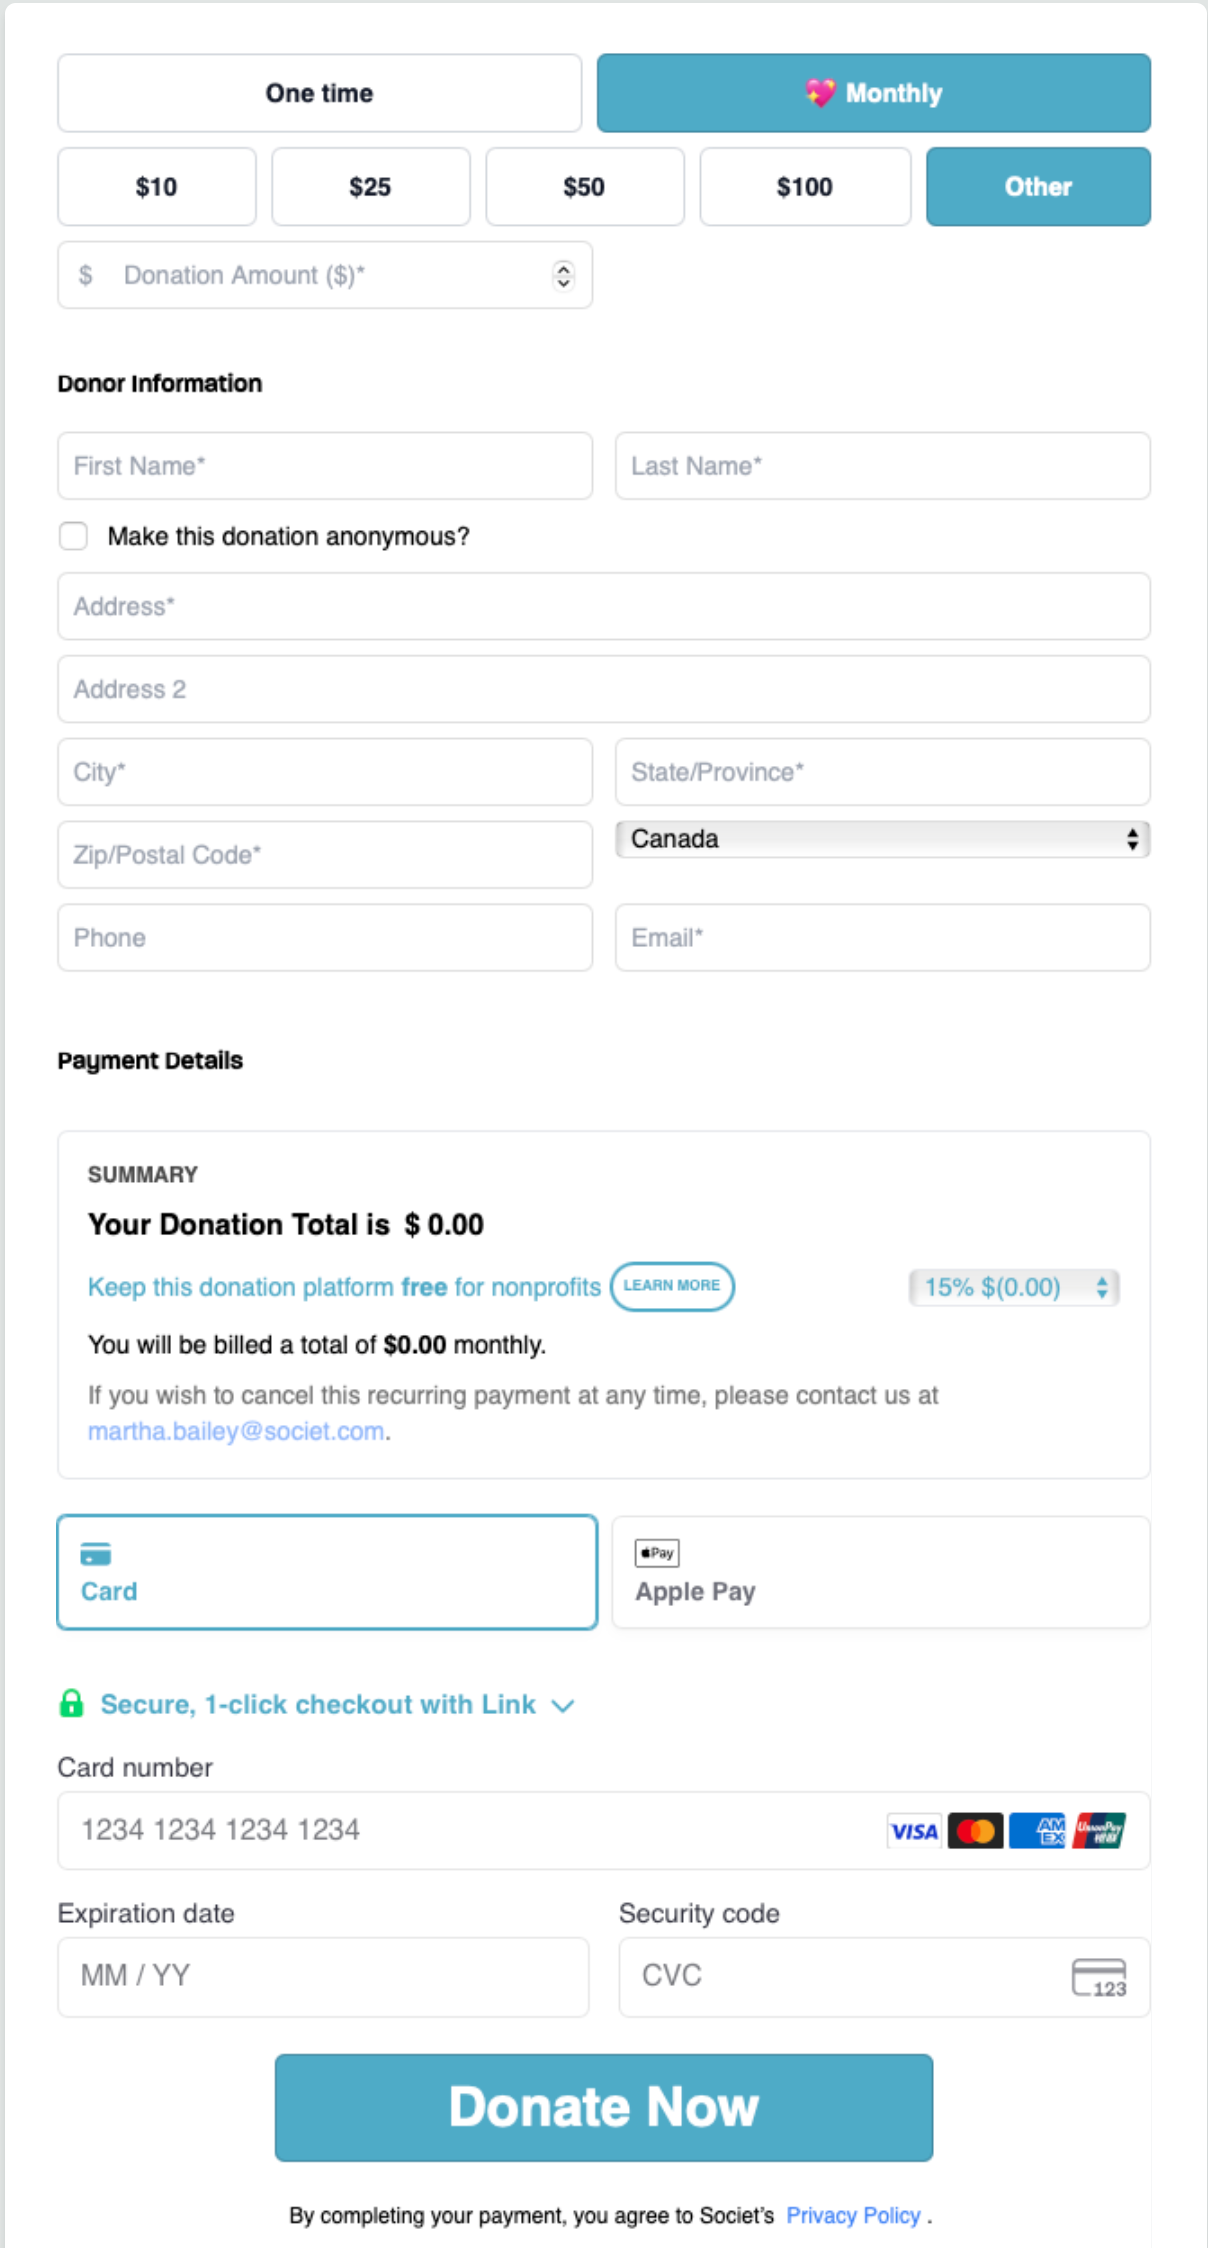Click the UnionPay logo icon

(1099, 1831)
